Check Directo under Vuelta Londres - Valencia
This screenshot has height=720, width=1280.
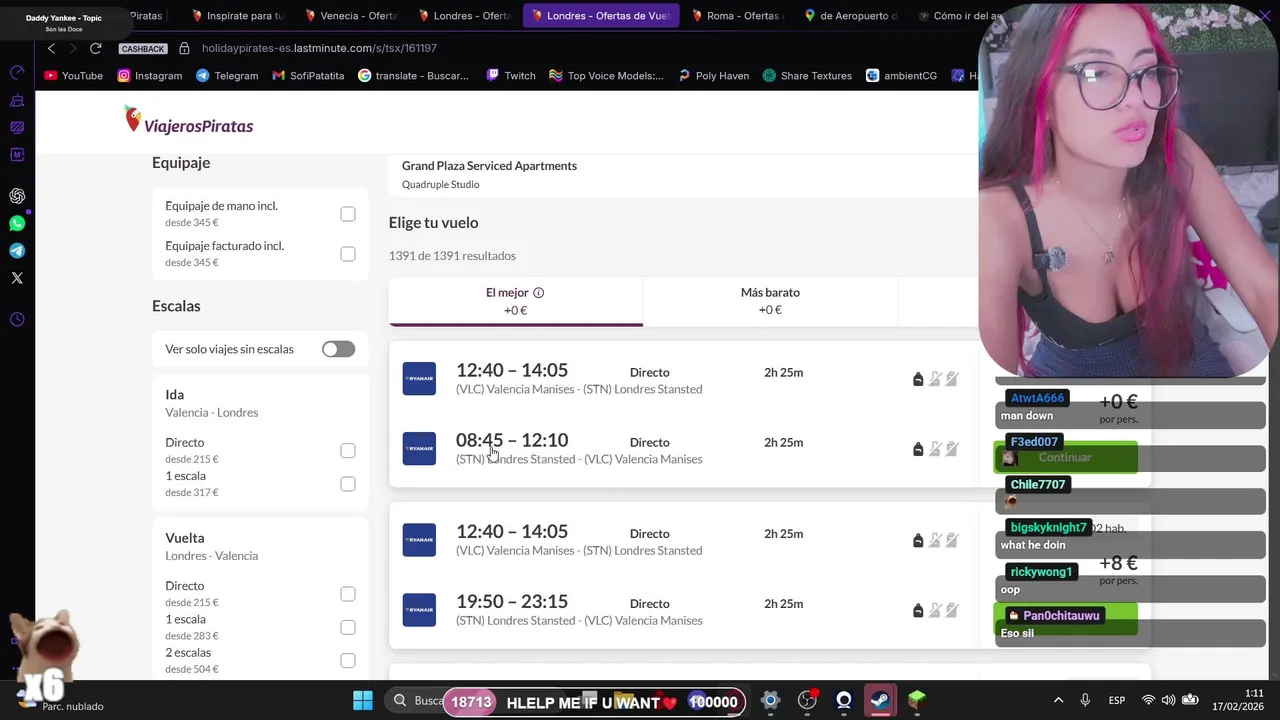(348, 594)
